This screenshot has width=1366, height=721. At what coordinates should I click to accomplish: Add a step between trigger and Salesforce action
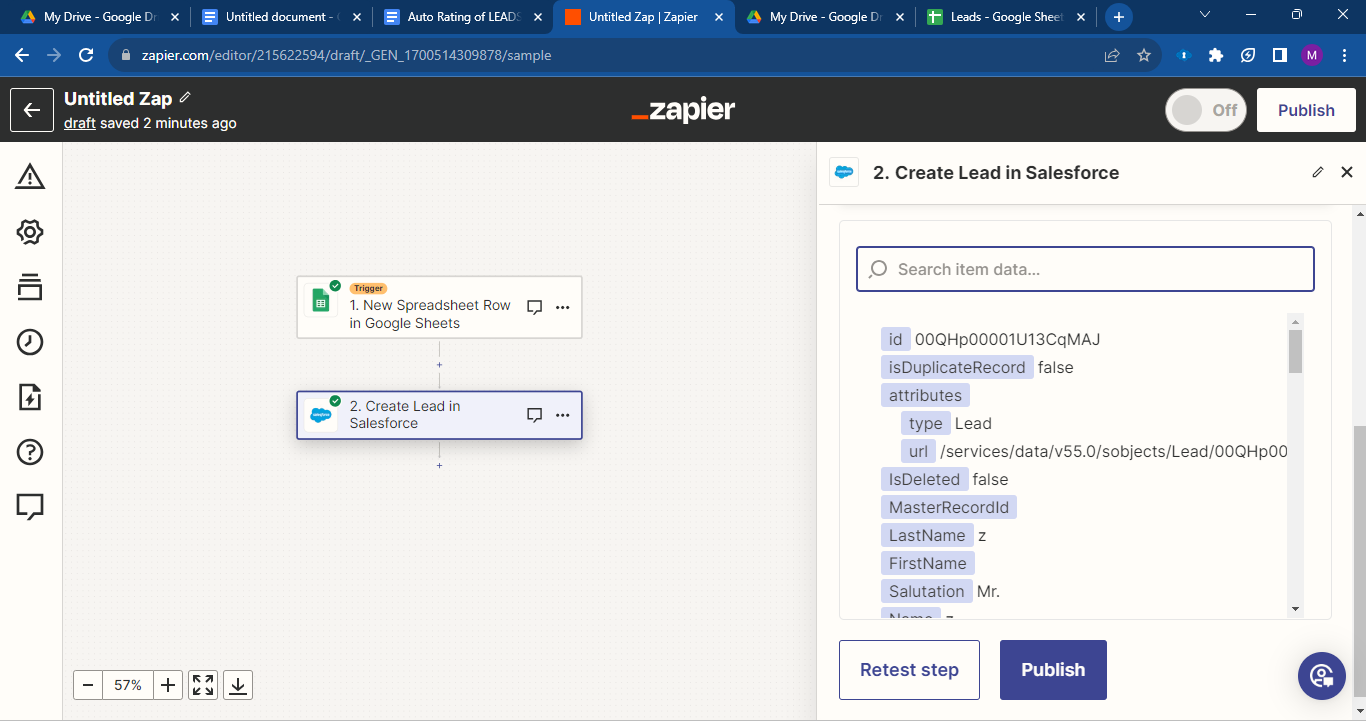pyautogui.click(x=439, y=365)
